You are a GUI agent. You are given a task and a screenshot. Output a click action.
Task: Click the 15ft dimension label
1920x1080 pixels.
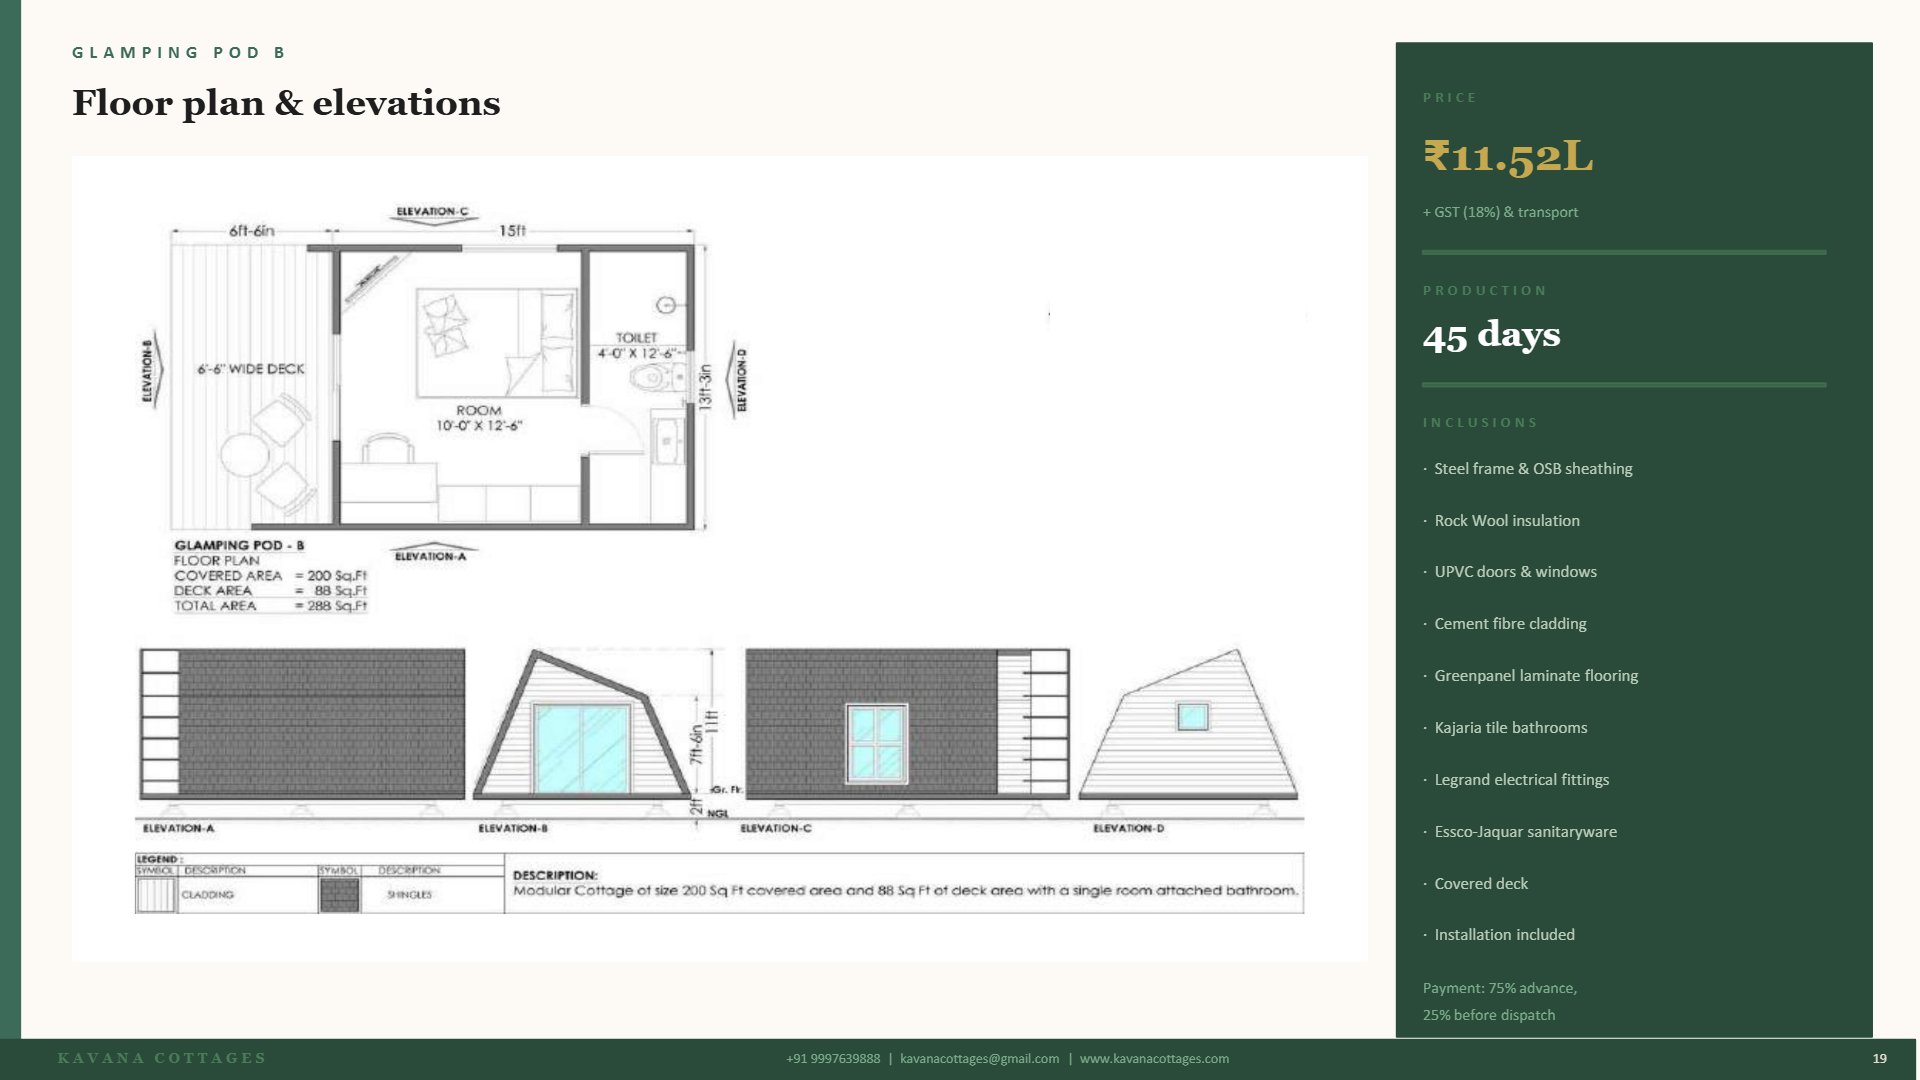point(512,231)
